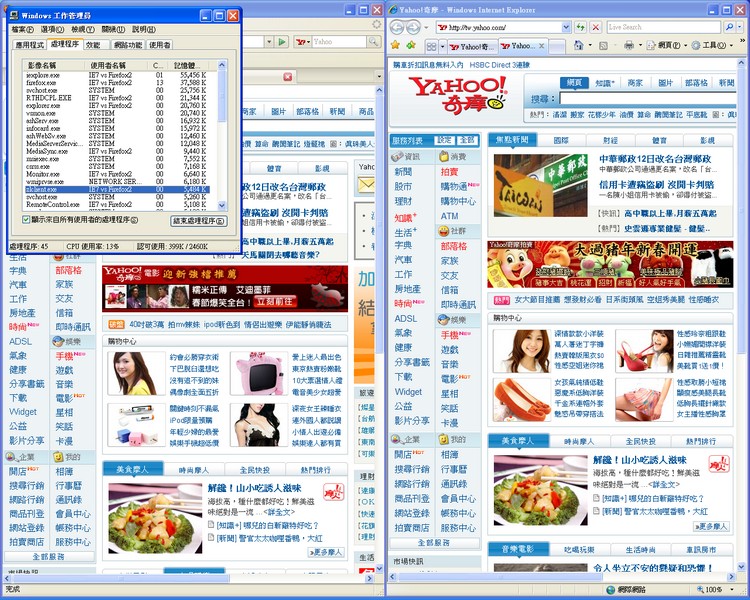Screen dimensions: 750x600
Task: Click the IE status bar 網際網路 zone icon
Action: pos(610,589)
